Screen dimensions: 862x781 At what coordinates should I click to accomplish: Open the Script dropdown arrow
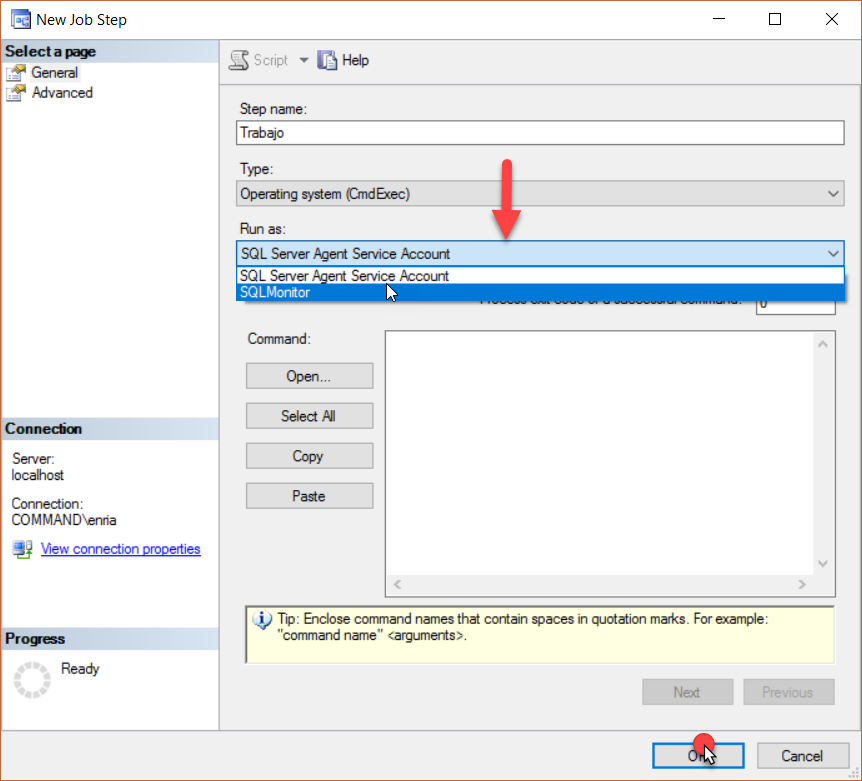click(x=304, y=60)
